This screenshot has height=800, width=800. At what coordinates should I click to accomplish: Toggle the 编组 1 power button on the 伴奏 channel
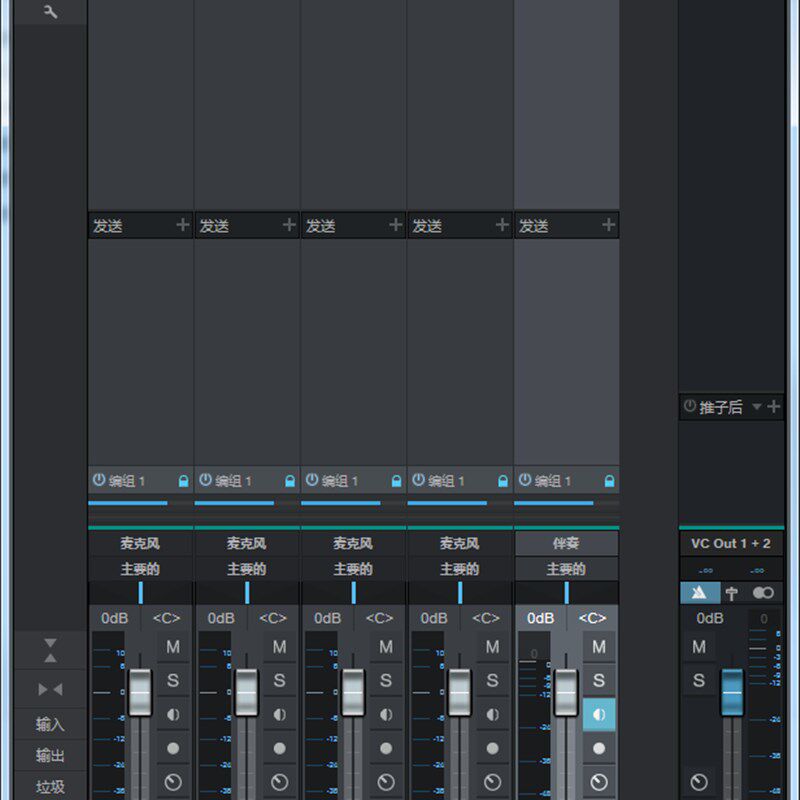click(x=525, y=480)
